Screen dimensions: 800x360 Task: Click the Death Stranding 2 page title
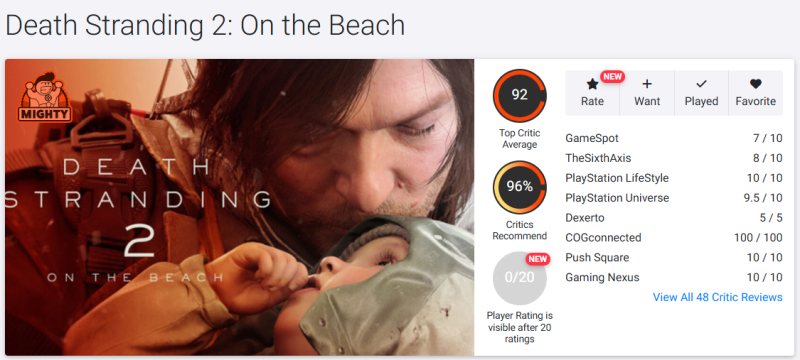click(205, 25)
